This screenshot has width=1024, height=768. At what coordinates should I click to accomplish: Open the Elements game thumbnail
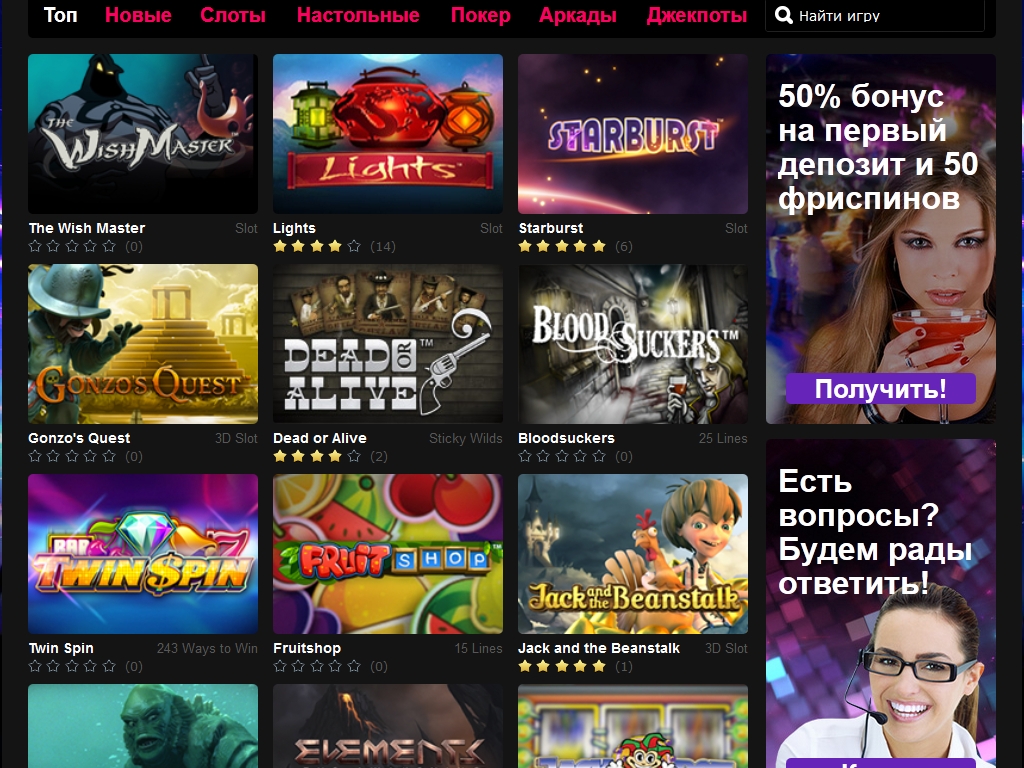[388, 726]
